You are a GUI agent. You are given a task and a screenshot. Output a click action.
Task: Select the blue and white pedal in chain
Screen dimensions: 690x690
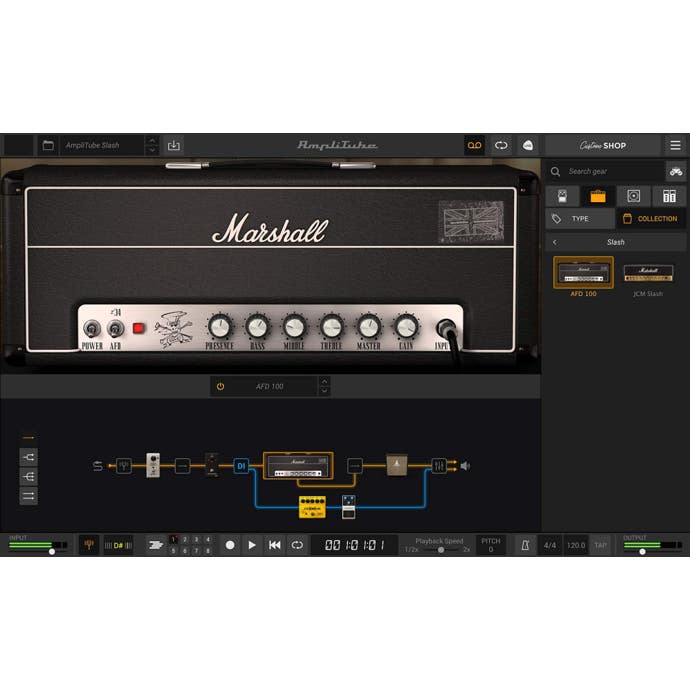[349, 507]
